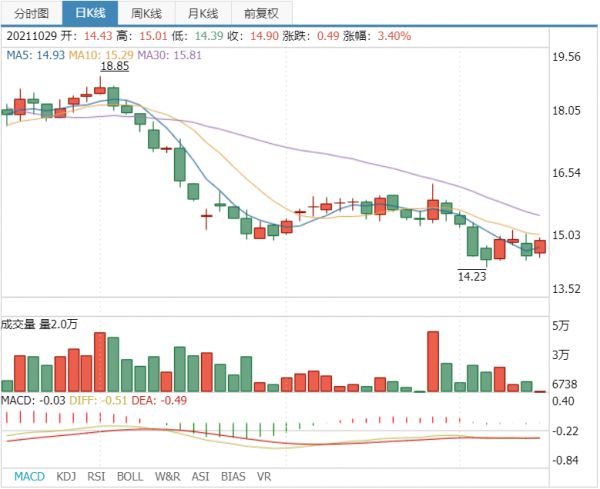Switch indicator to KDJ
This screenshot has height=489, width=600.
66,477
